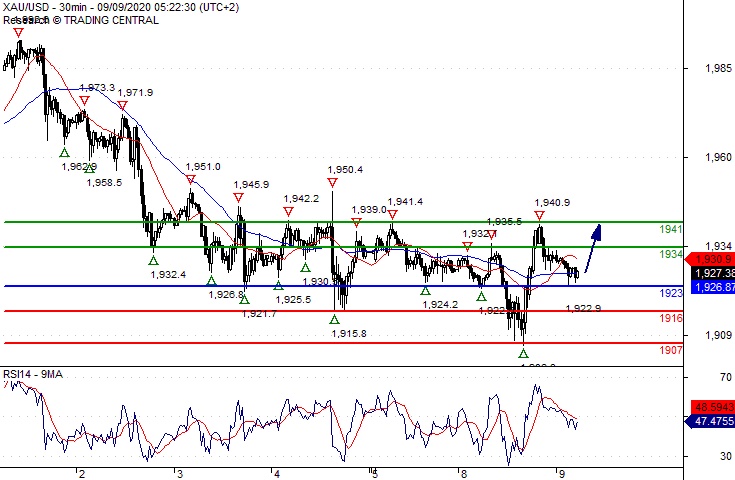Click the green triangle above 1,926.8
The image size is (735, 480).
click(x=211, y=281)
